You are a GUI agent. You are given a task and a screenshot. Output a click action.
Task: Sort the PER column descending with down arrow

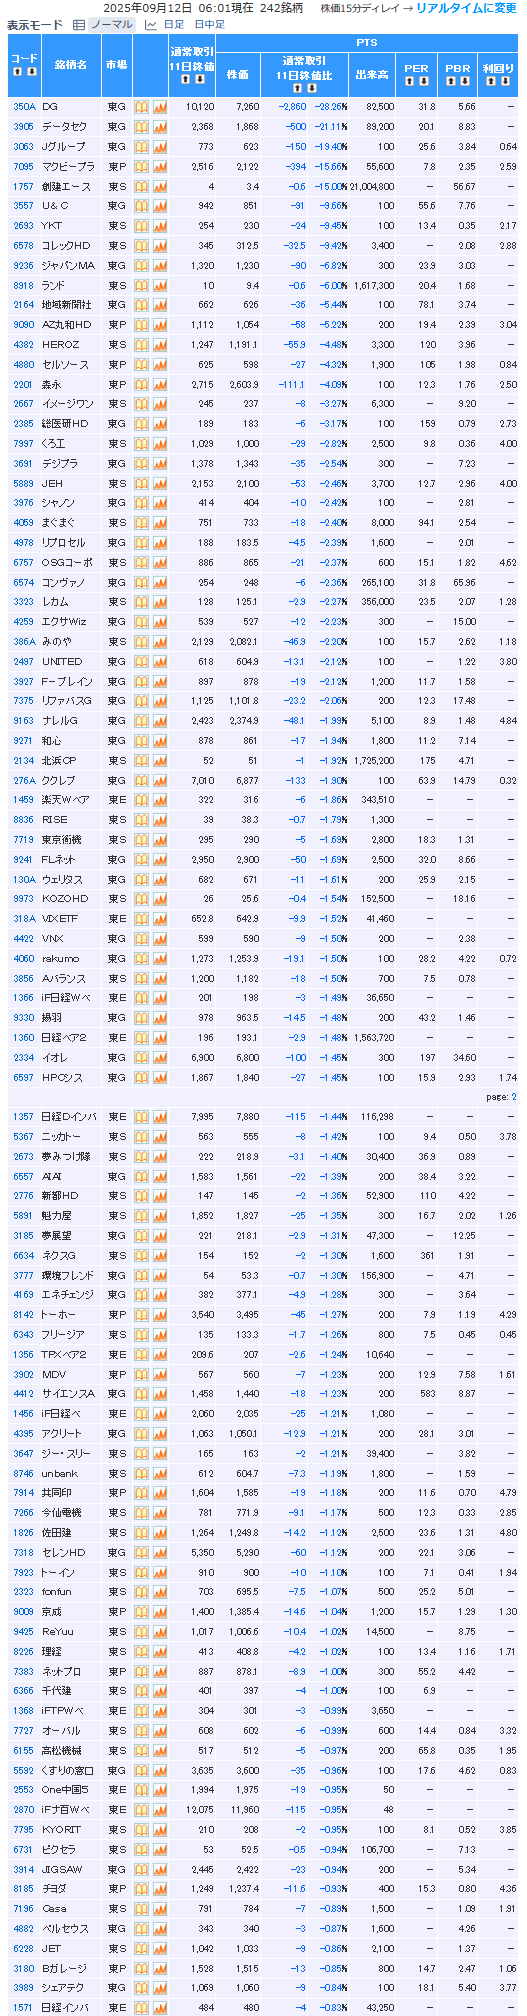(423, 81)
